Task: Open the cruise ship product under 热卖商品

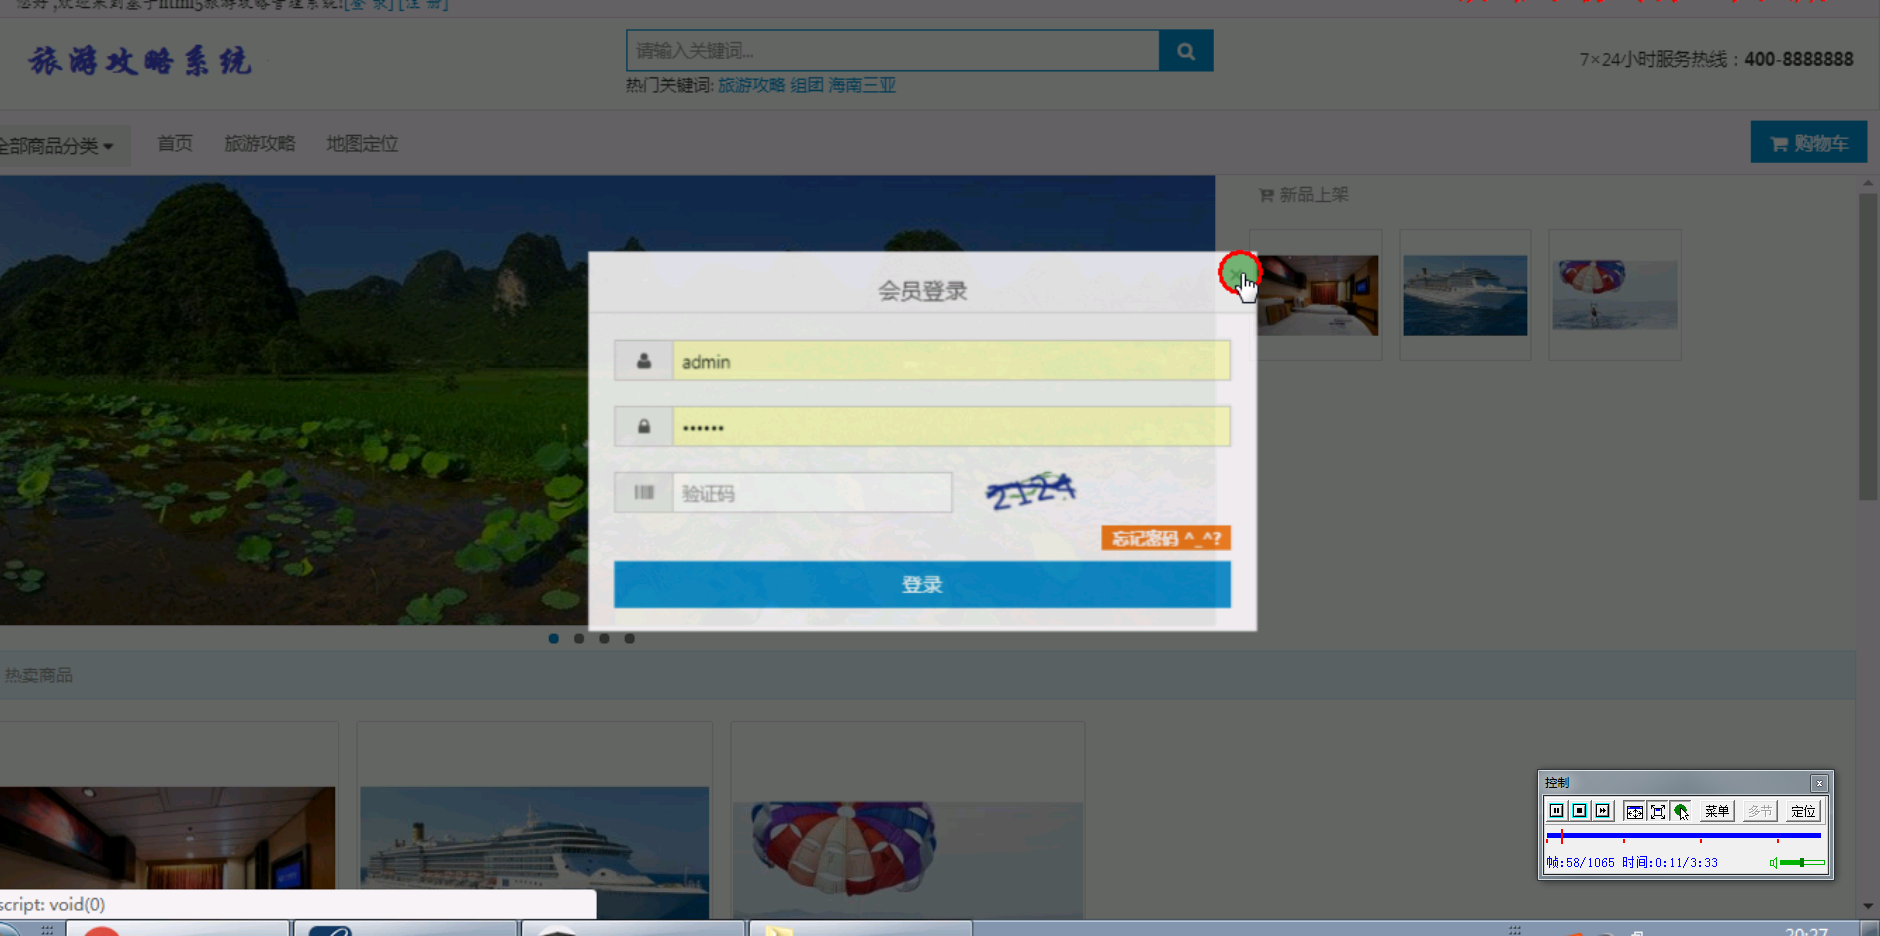Action: coord(535,852)
